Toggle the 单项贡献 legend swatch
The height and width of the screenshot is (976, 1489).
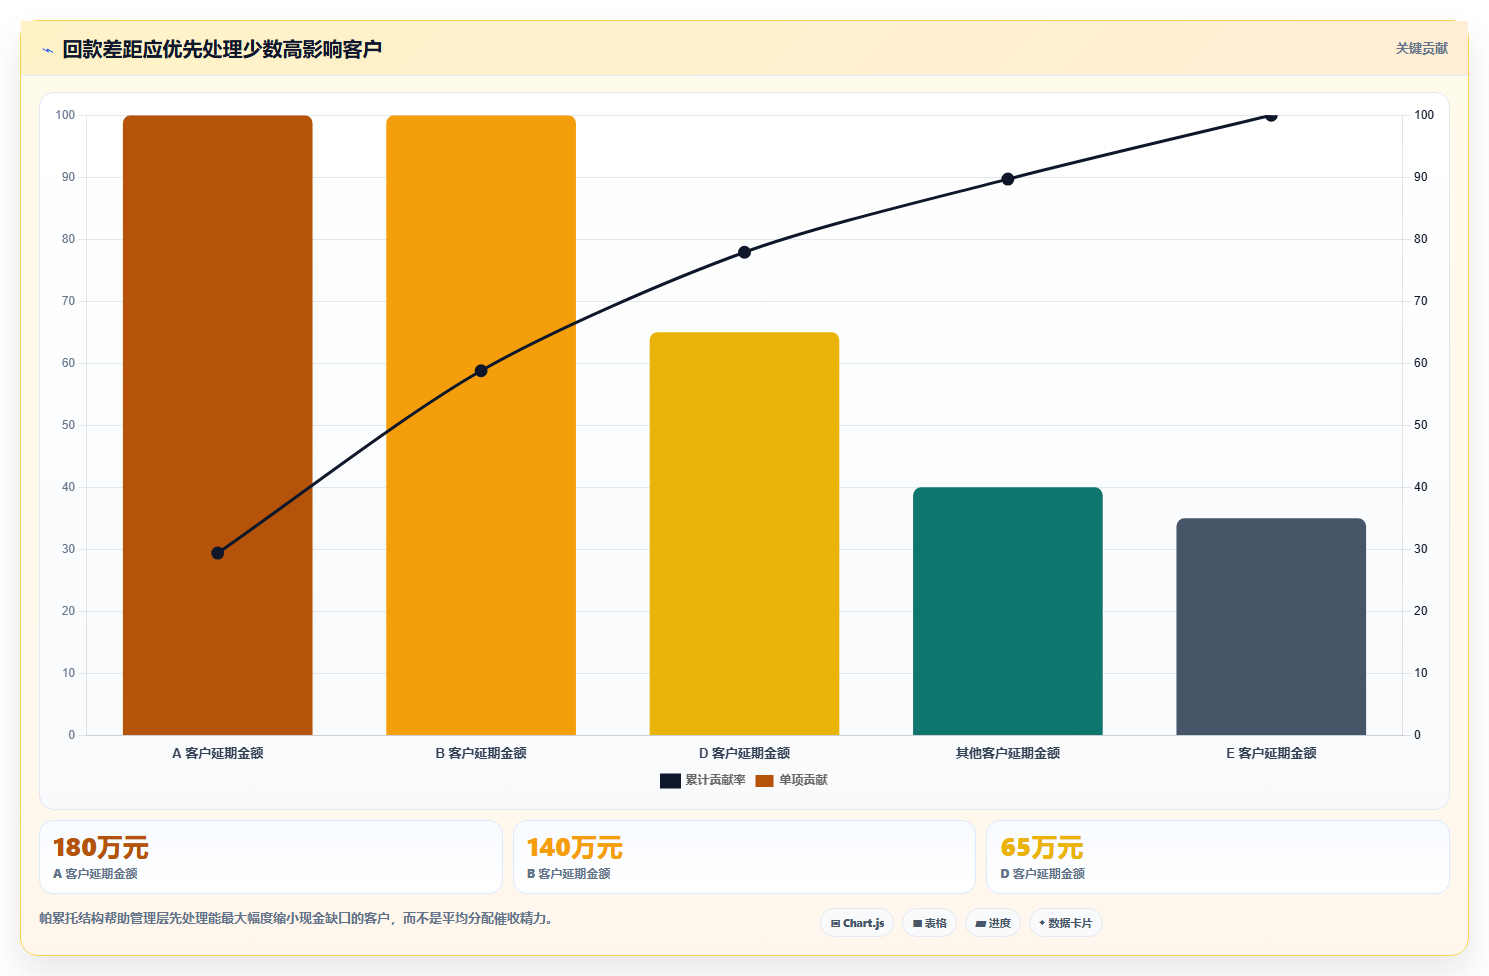[x=765, y=781]
